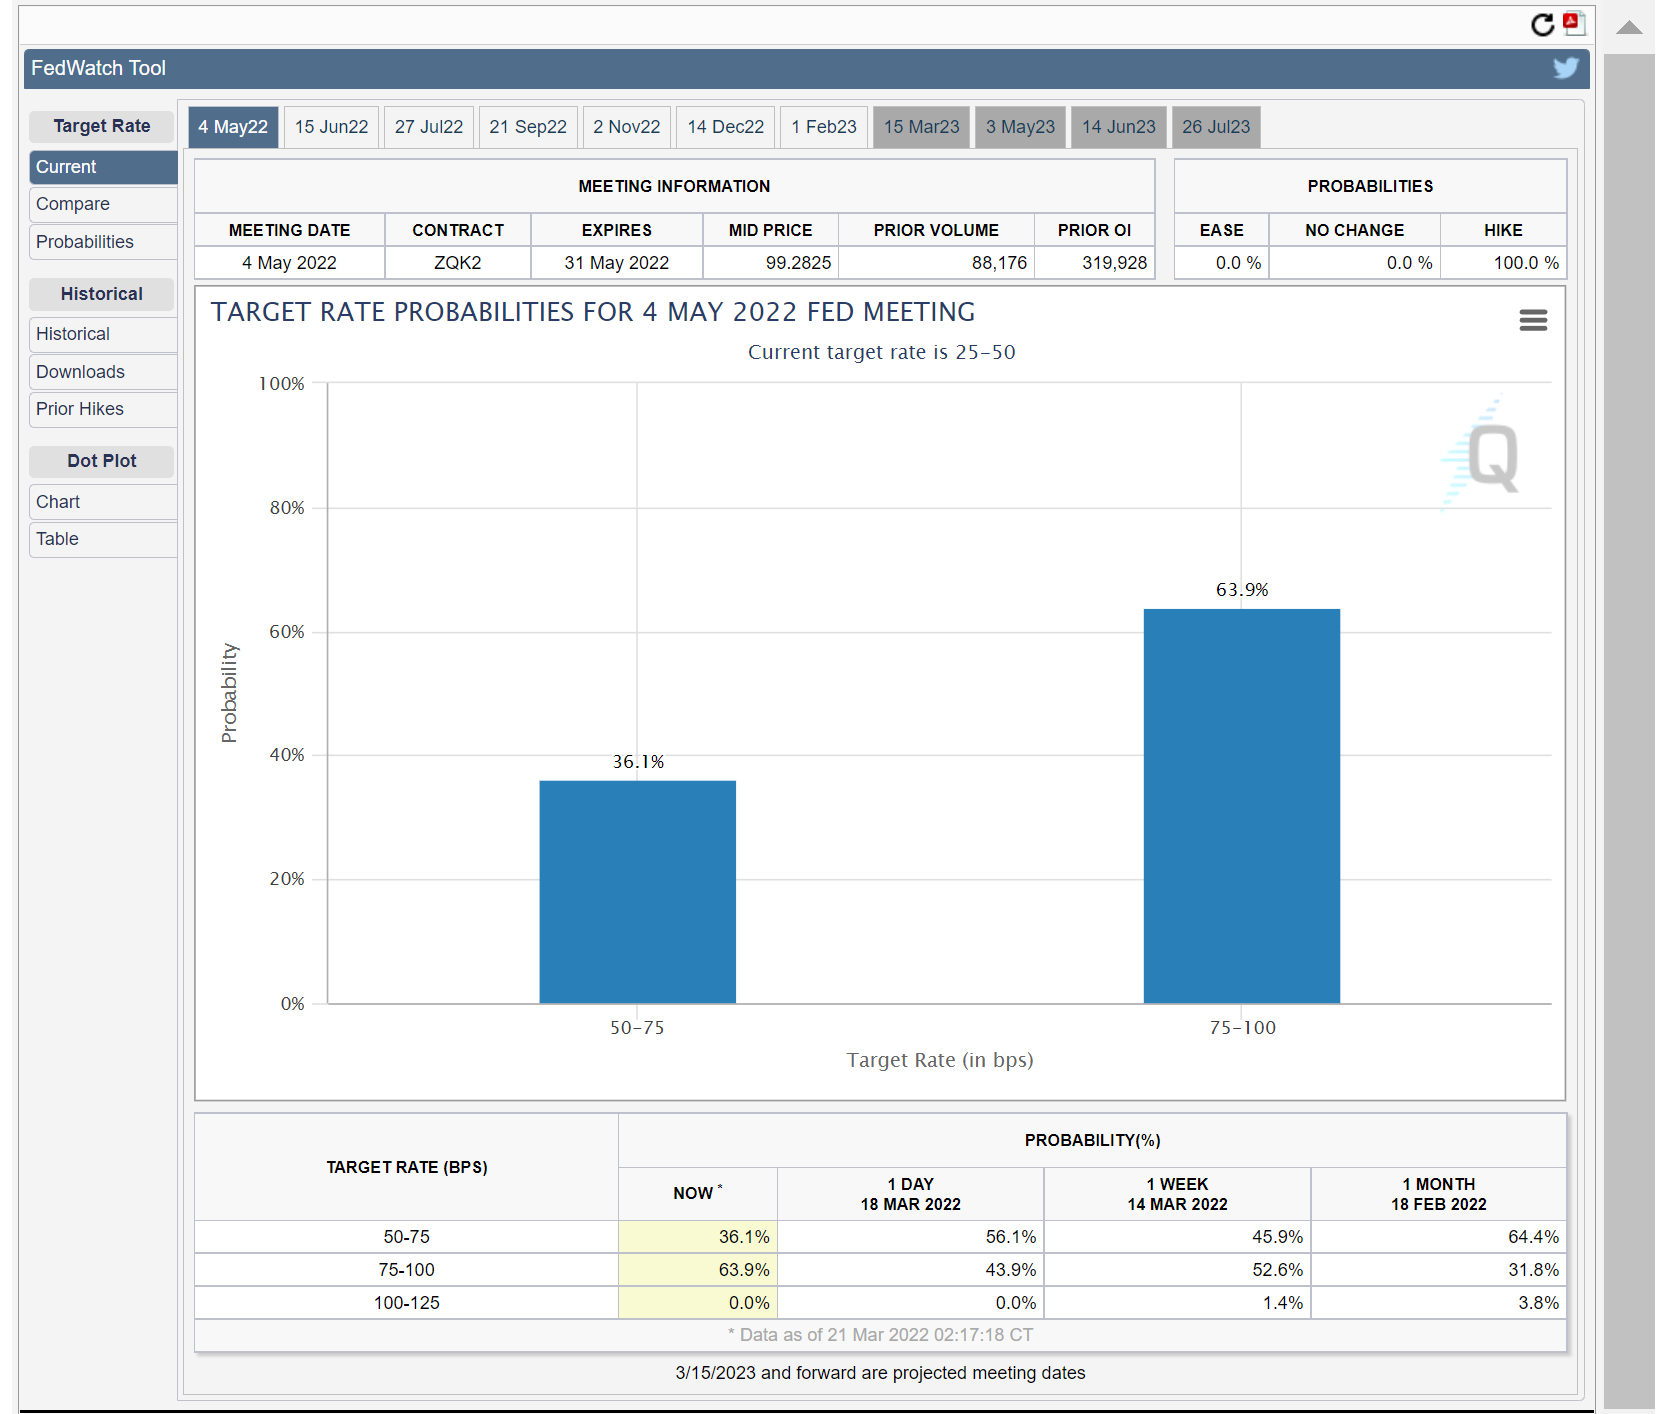This screenshot has height=1414, width=1666.
Task: Open Compare in the Target Rate sidebar
Action: click(73, 204)
